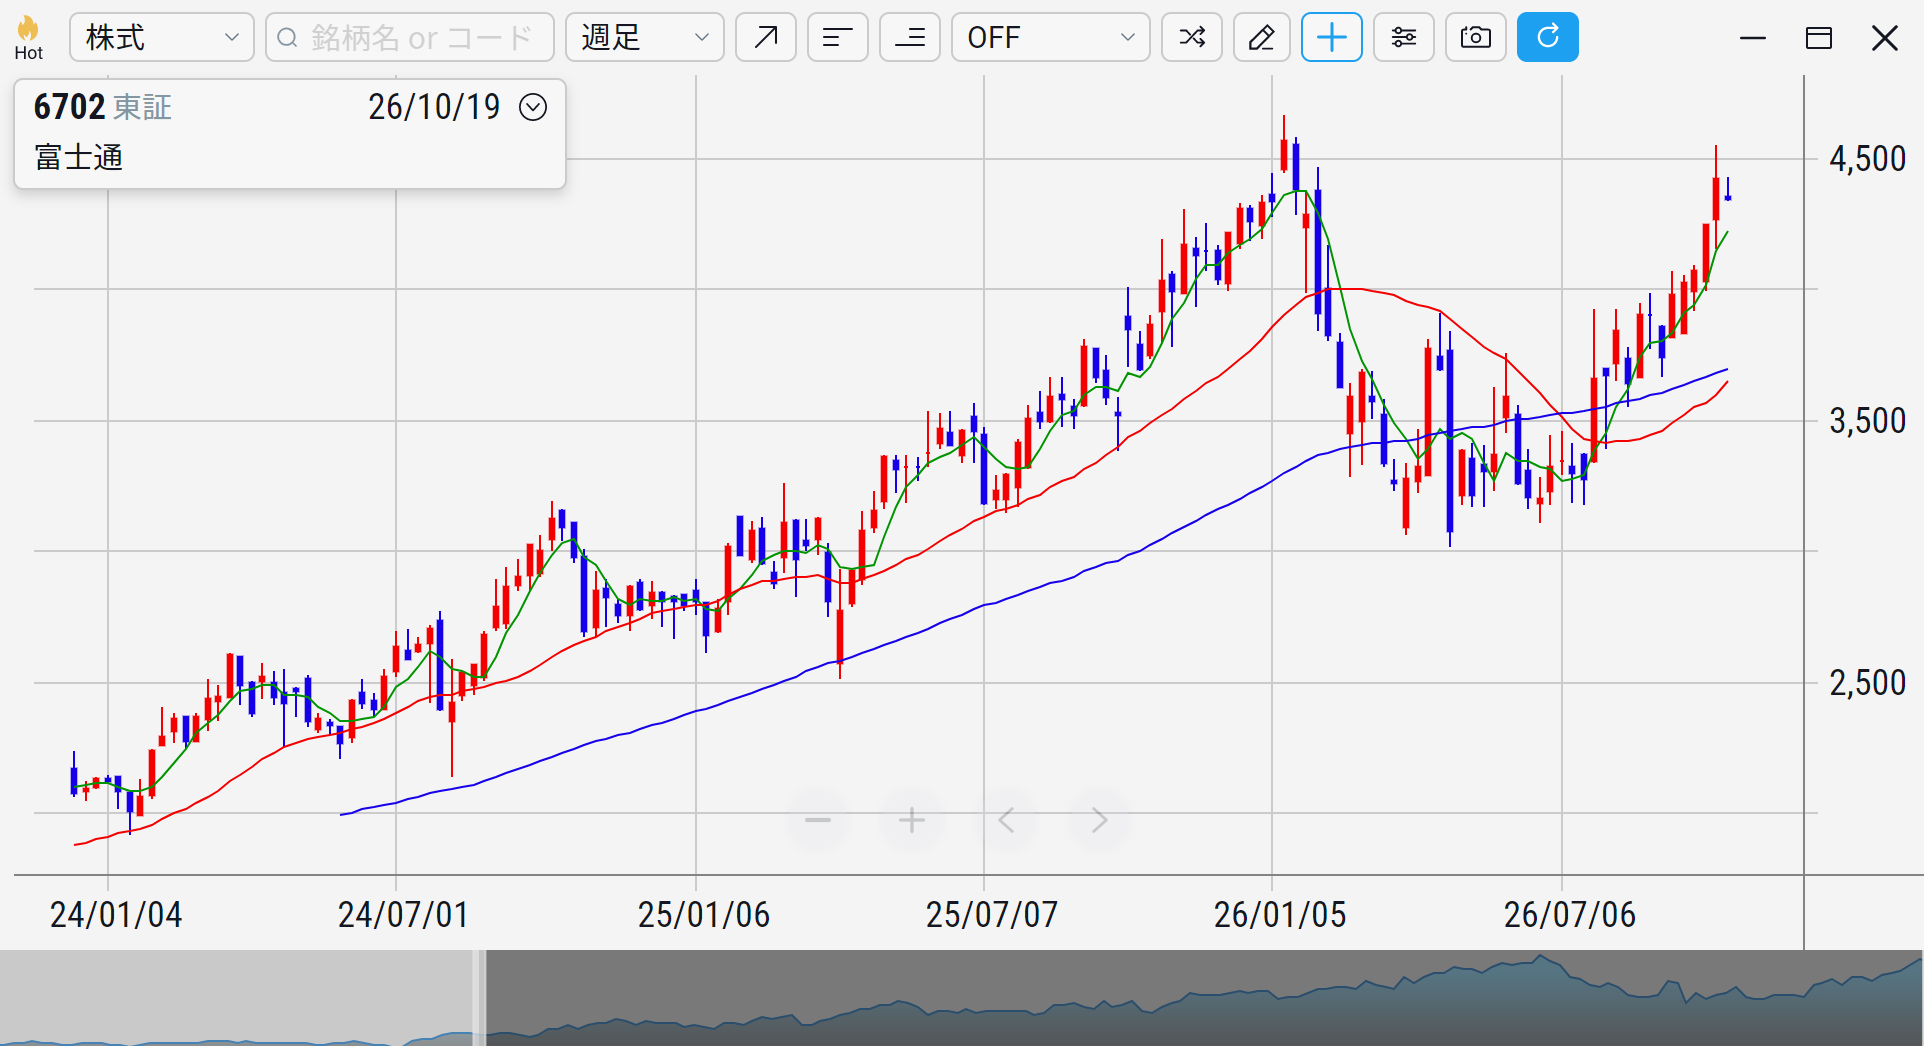
Task: Click the 4,500 price axis label
Action: (x=1867, y=159)
